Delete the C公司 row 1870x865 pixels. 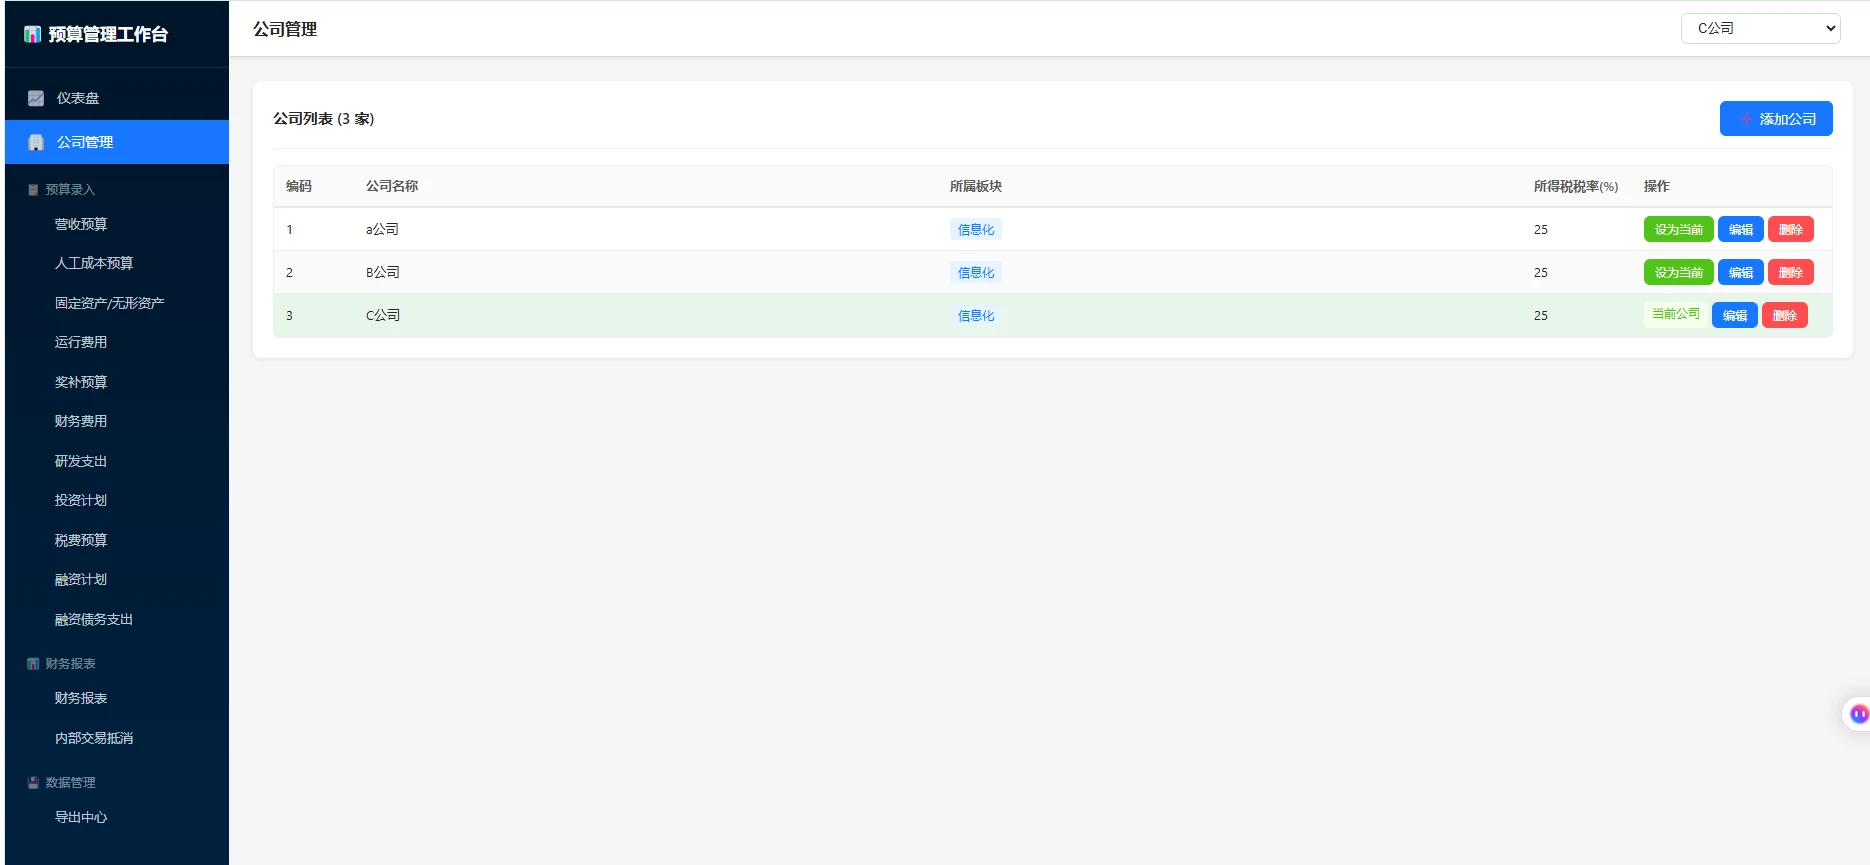(1785, 315)
